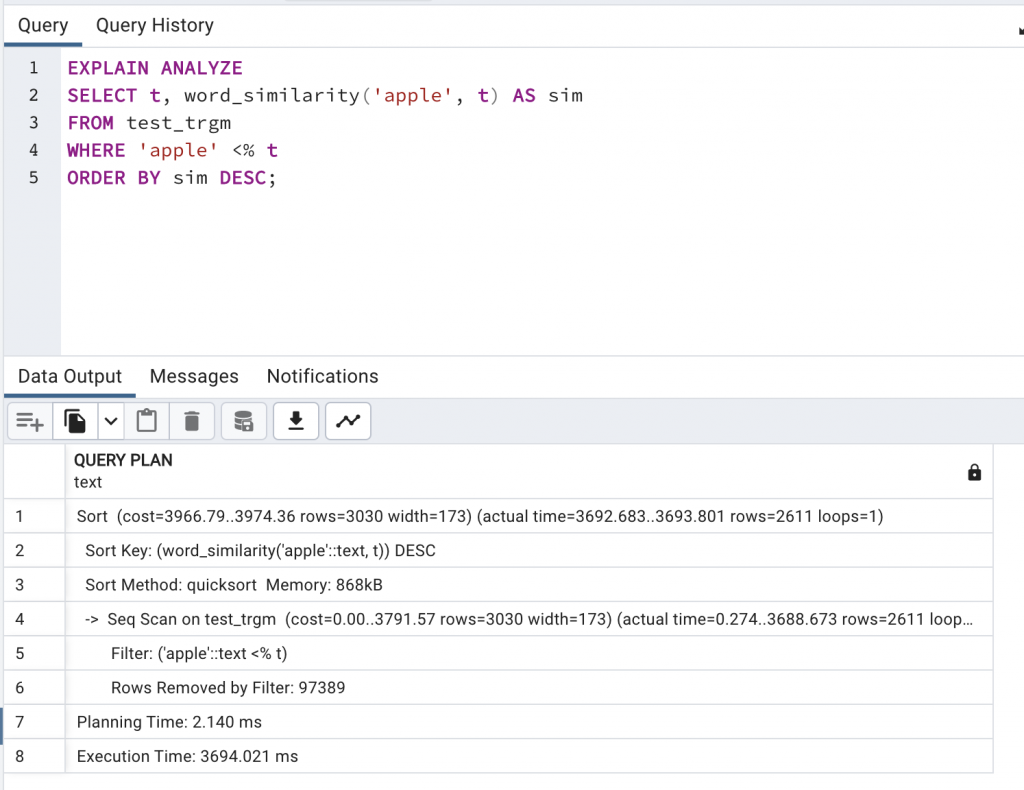The image size is (1024, 790).
Task: Open the copy options dropdown arrow
Action: pyautogui.click(x=111, y=422)
